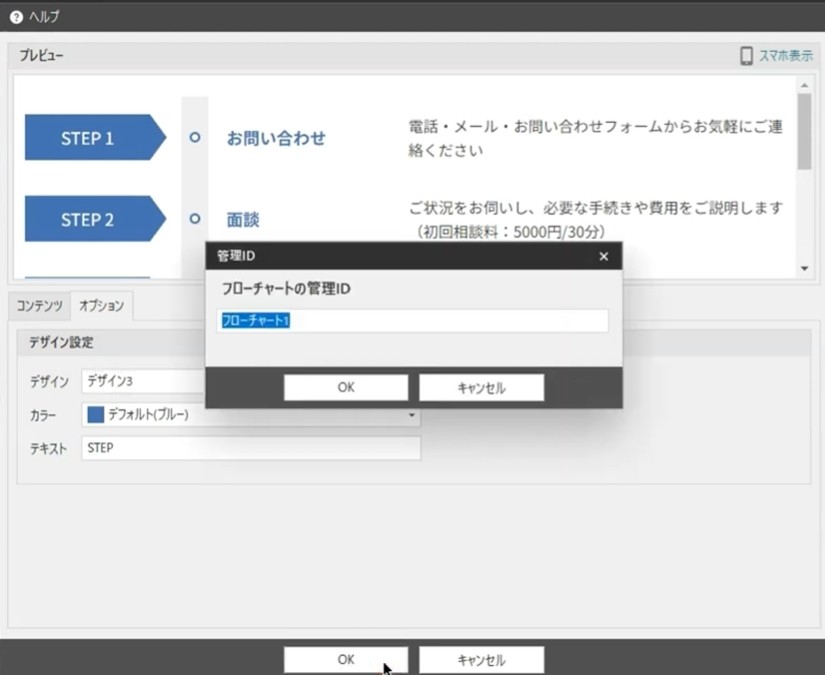Click the STEP 1 arrow badge in preview

tap(95, 137)
